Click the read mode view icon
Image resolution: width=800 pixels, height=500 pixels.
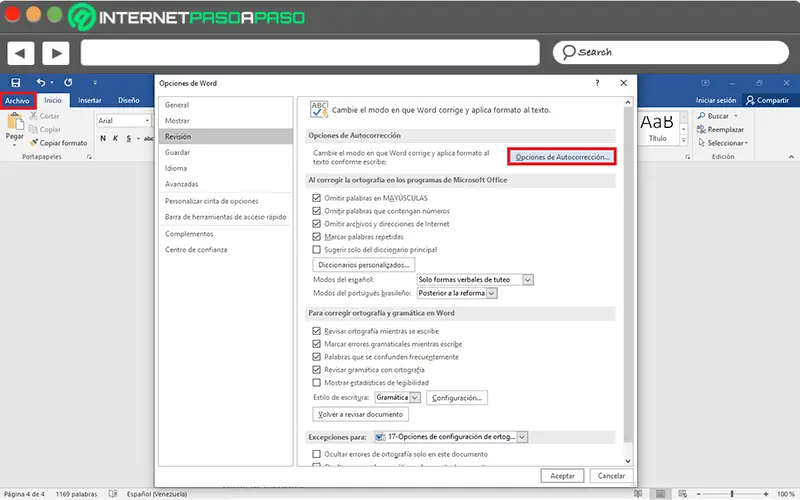click(x=638, y=494)
